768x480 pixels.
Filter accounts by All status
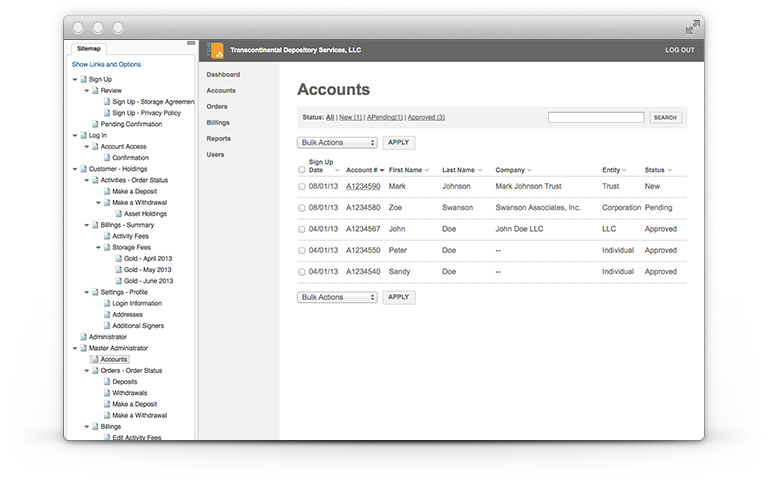330,118
